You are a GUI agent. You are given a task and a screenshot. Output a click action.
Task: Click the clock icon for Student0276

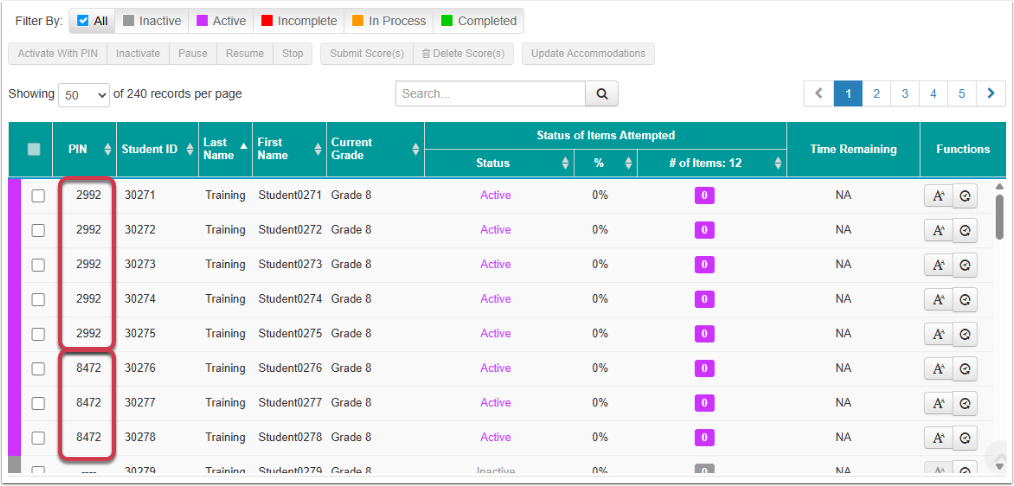(965, 369)
